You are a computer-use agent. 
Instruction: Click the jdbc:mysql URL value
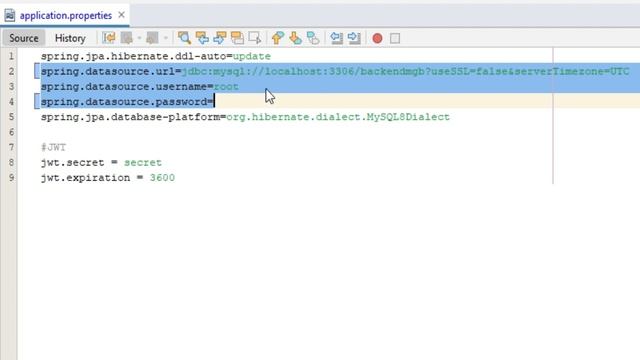[405, 72]
